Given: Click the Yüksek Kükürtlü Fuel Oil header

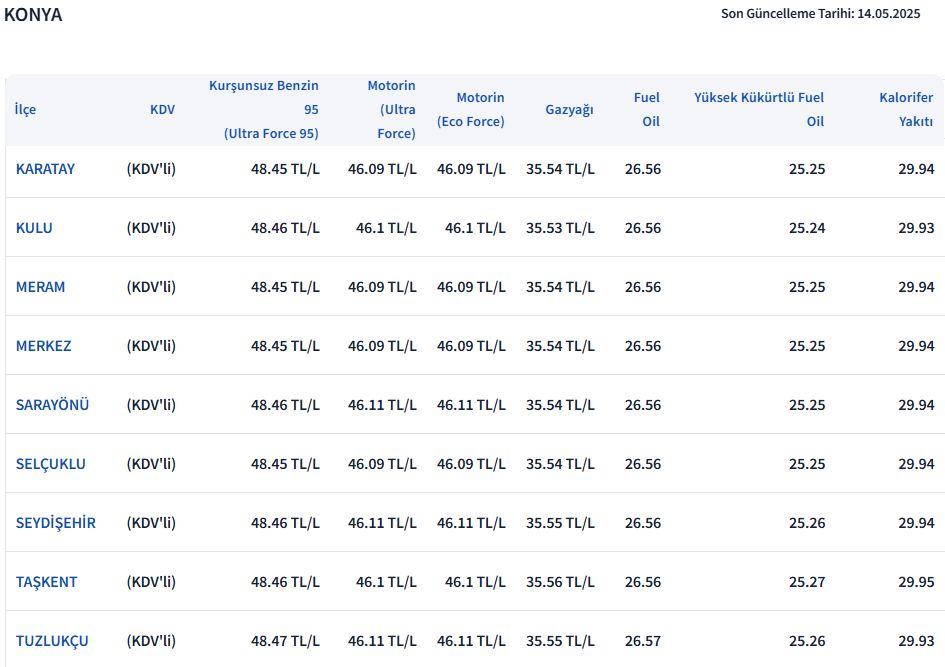Looking at the screenshot, I should (x=759, y=110).
